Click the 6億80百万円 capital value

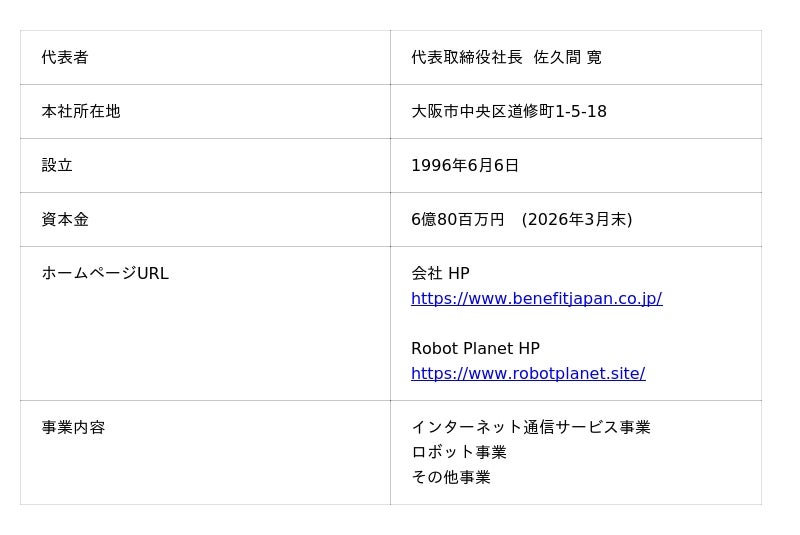point(458,219)
